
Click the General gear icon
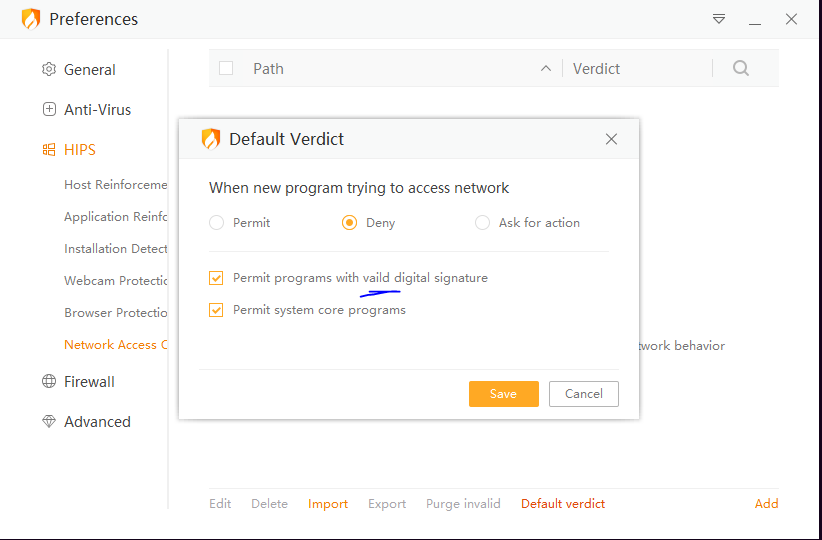point(49,70)
